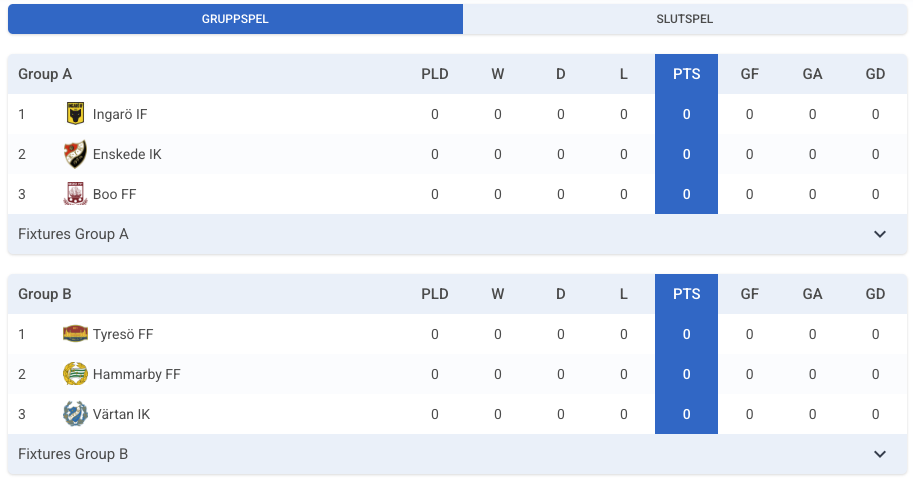
Task: Click the Hammarby FF club crest
Action: 75,374
